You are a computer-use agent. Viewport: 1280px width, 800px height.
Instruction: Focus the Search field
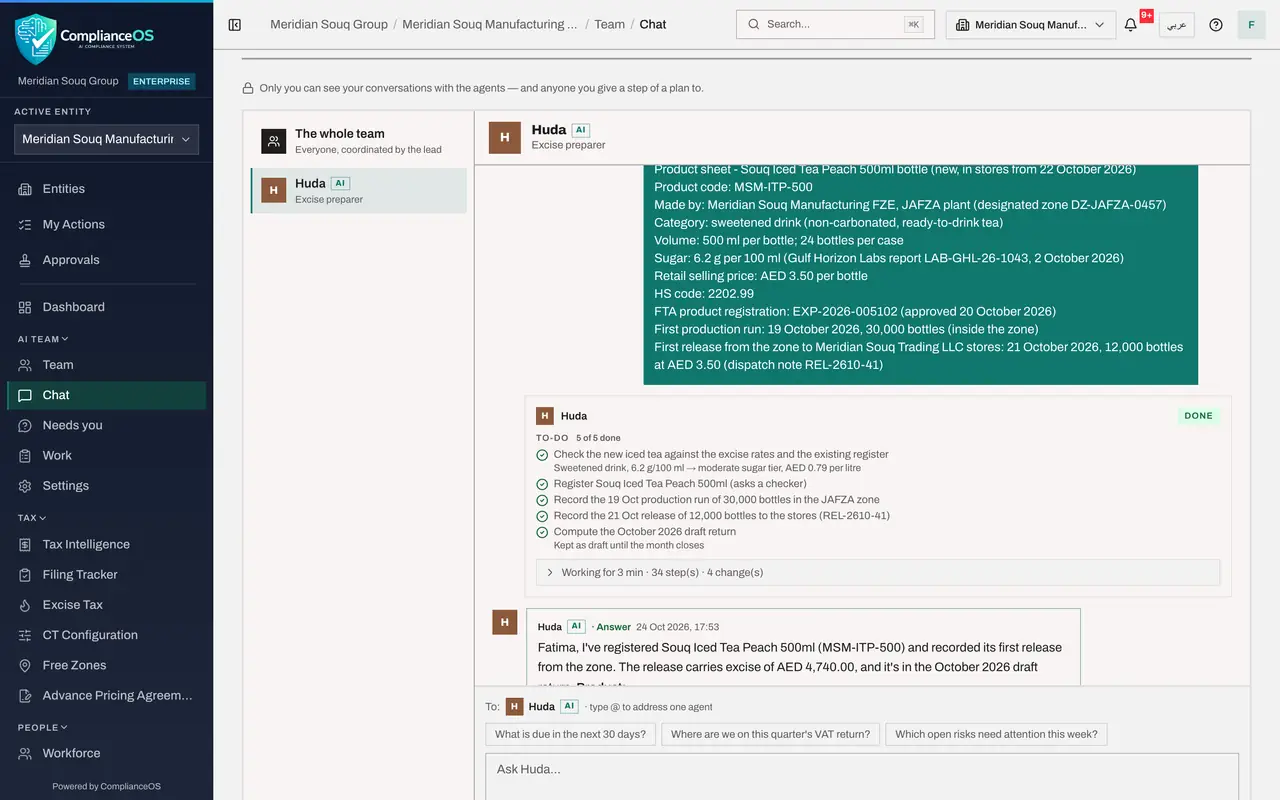[835, 24]
